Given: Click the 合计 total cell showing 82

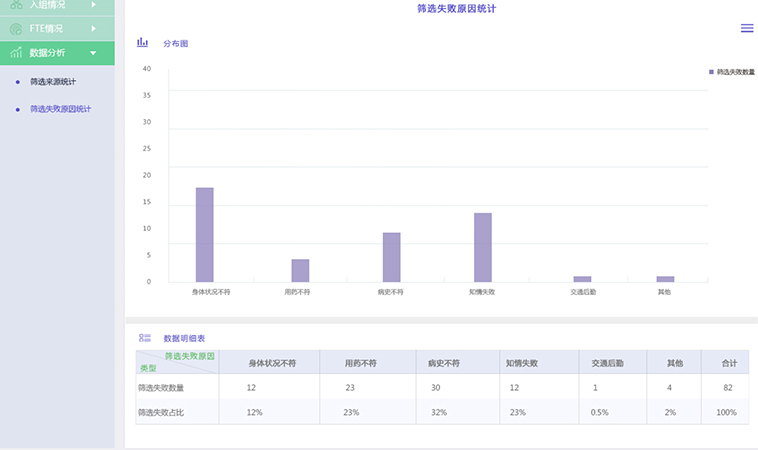Looking at the screenshot, I should click(x=728, y=387).
